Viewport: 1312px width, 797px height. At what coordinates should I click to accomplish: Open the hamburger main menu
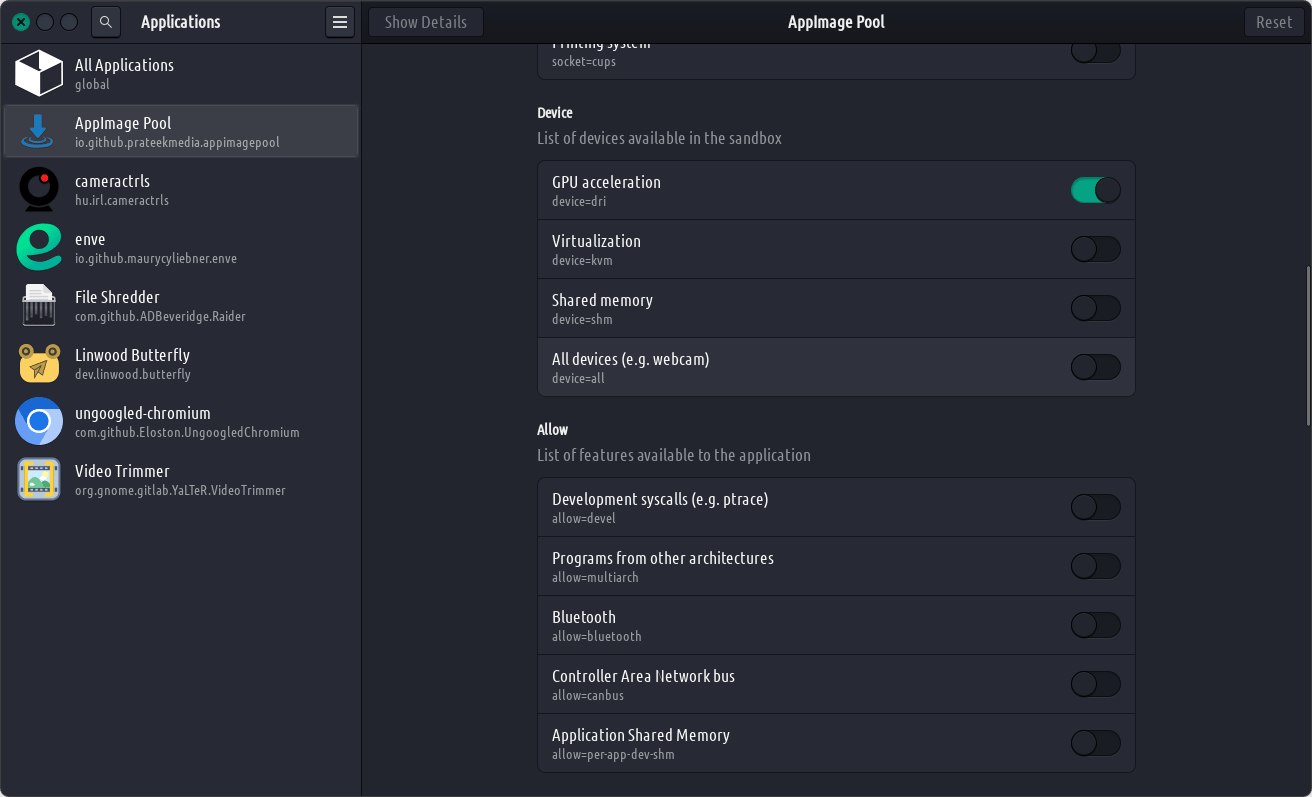pyautogui.click(x=340, y=22)
